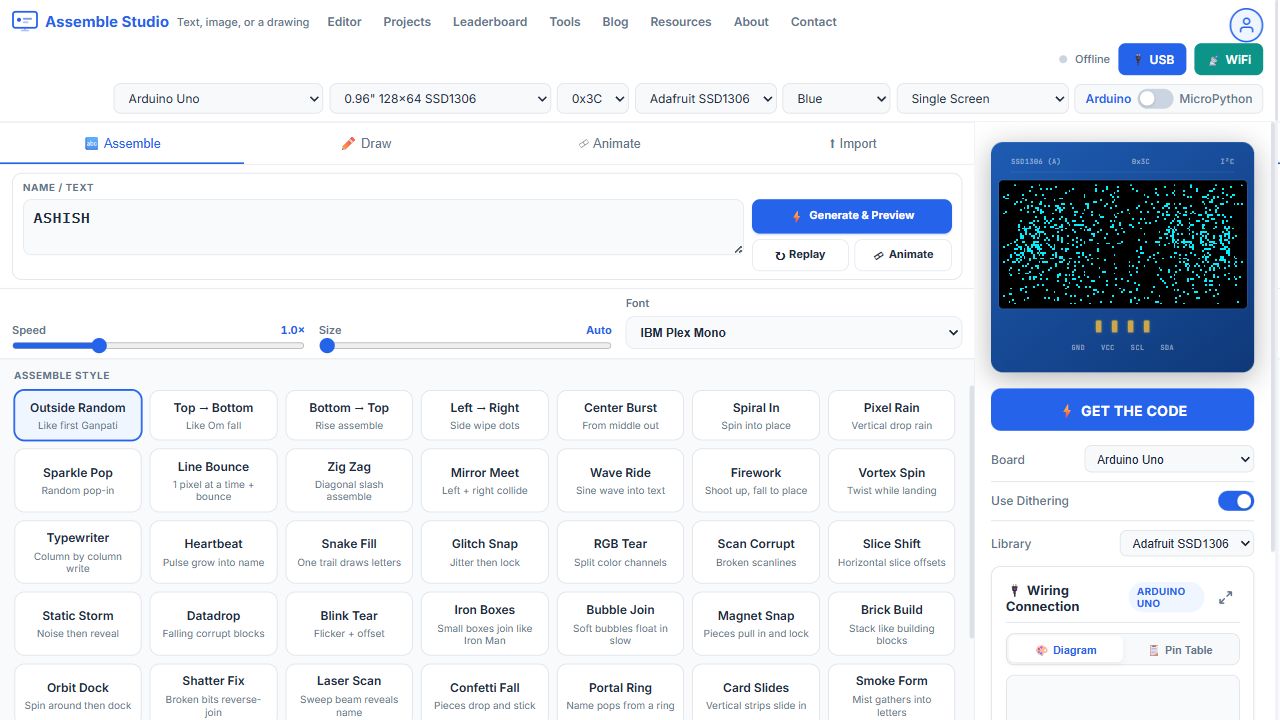Open the Board dropdown below GET THE CODE
The height and width of the screenshot is (720, 1280).
(1169, 460)
